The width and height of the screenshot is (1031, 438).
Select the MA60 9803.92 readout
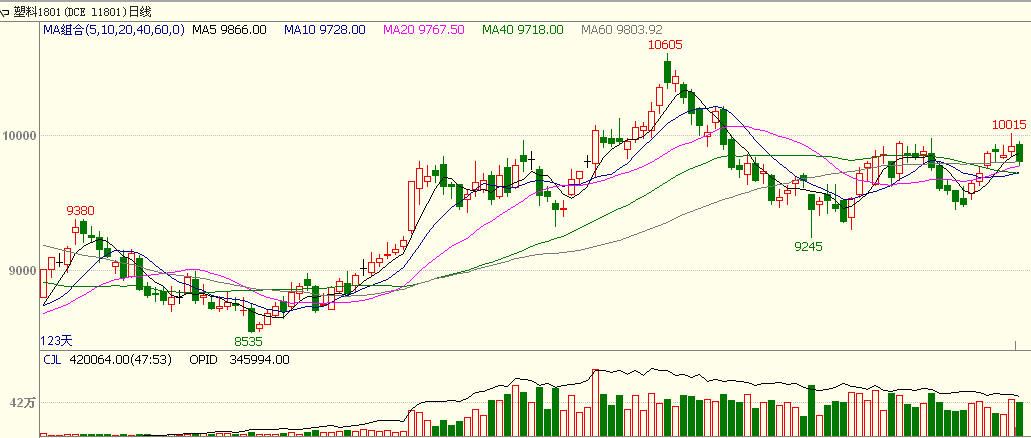[x=622, y=30]
